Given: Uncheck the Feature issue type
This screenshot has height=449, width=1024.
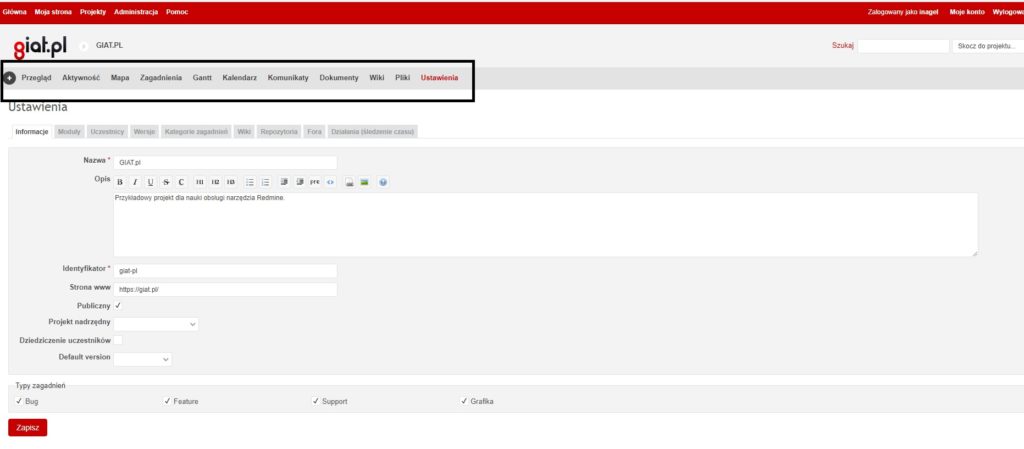Looking at the screenshot, I should point(168,401).
